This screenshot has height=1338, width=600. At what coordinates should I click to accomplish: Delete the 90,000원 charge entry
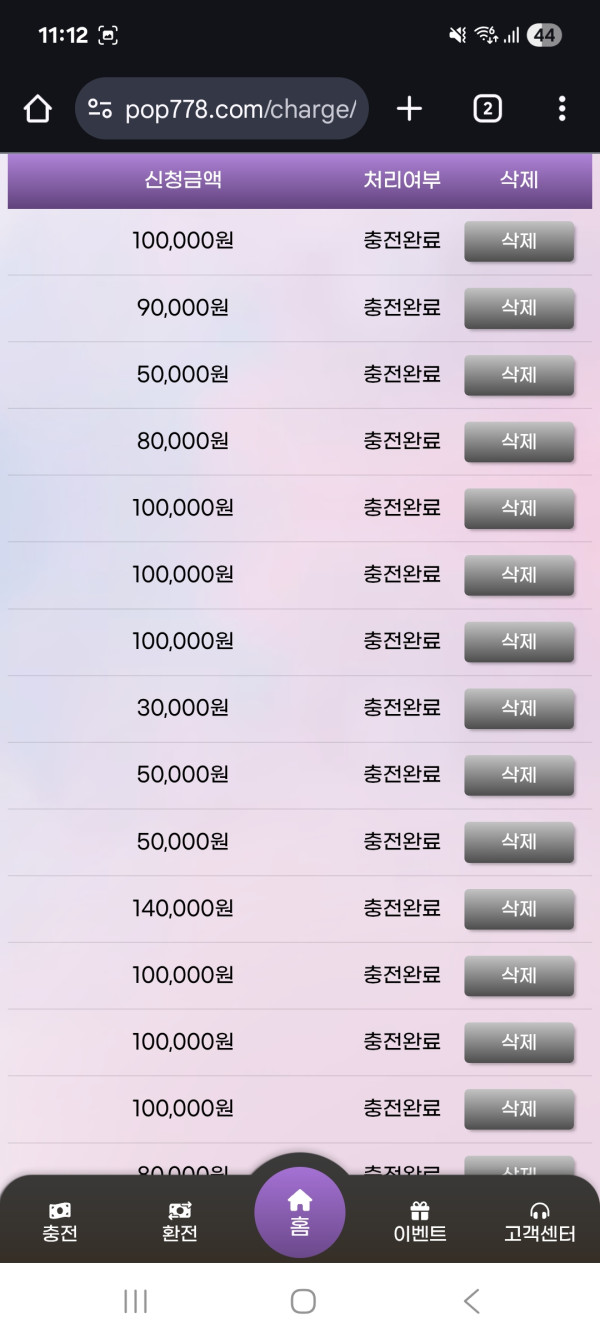[x=519, y=308]
